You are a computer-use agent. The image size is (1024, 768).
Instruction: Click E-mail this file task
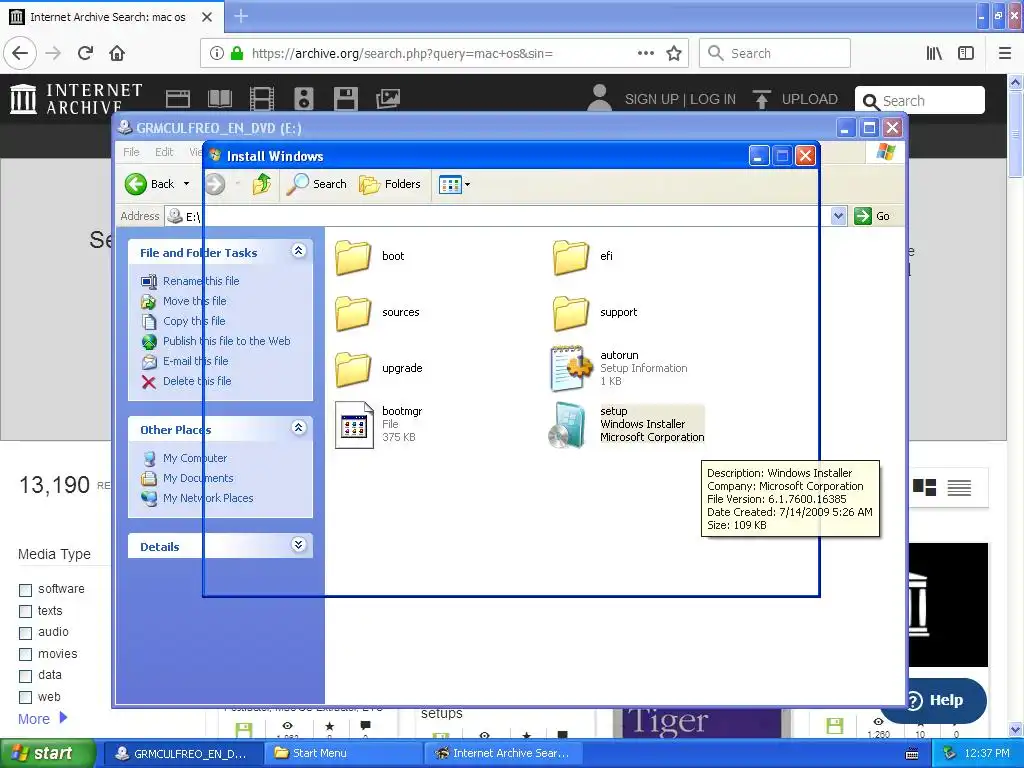195,361
